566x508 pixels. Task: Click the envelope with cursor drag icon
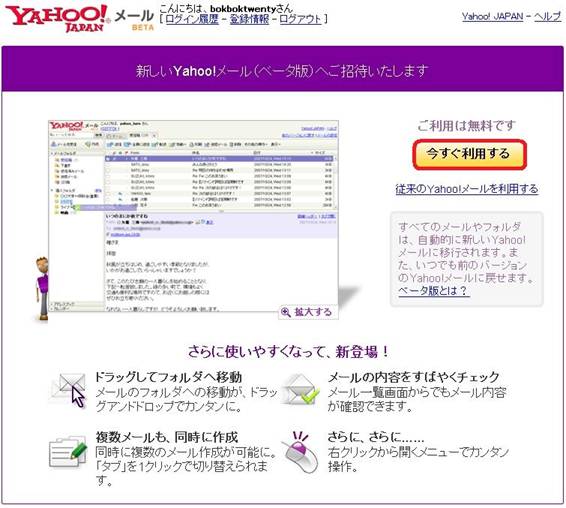(69, 390)
